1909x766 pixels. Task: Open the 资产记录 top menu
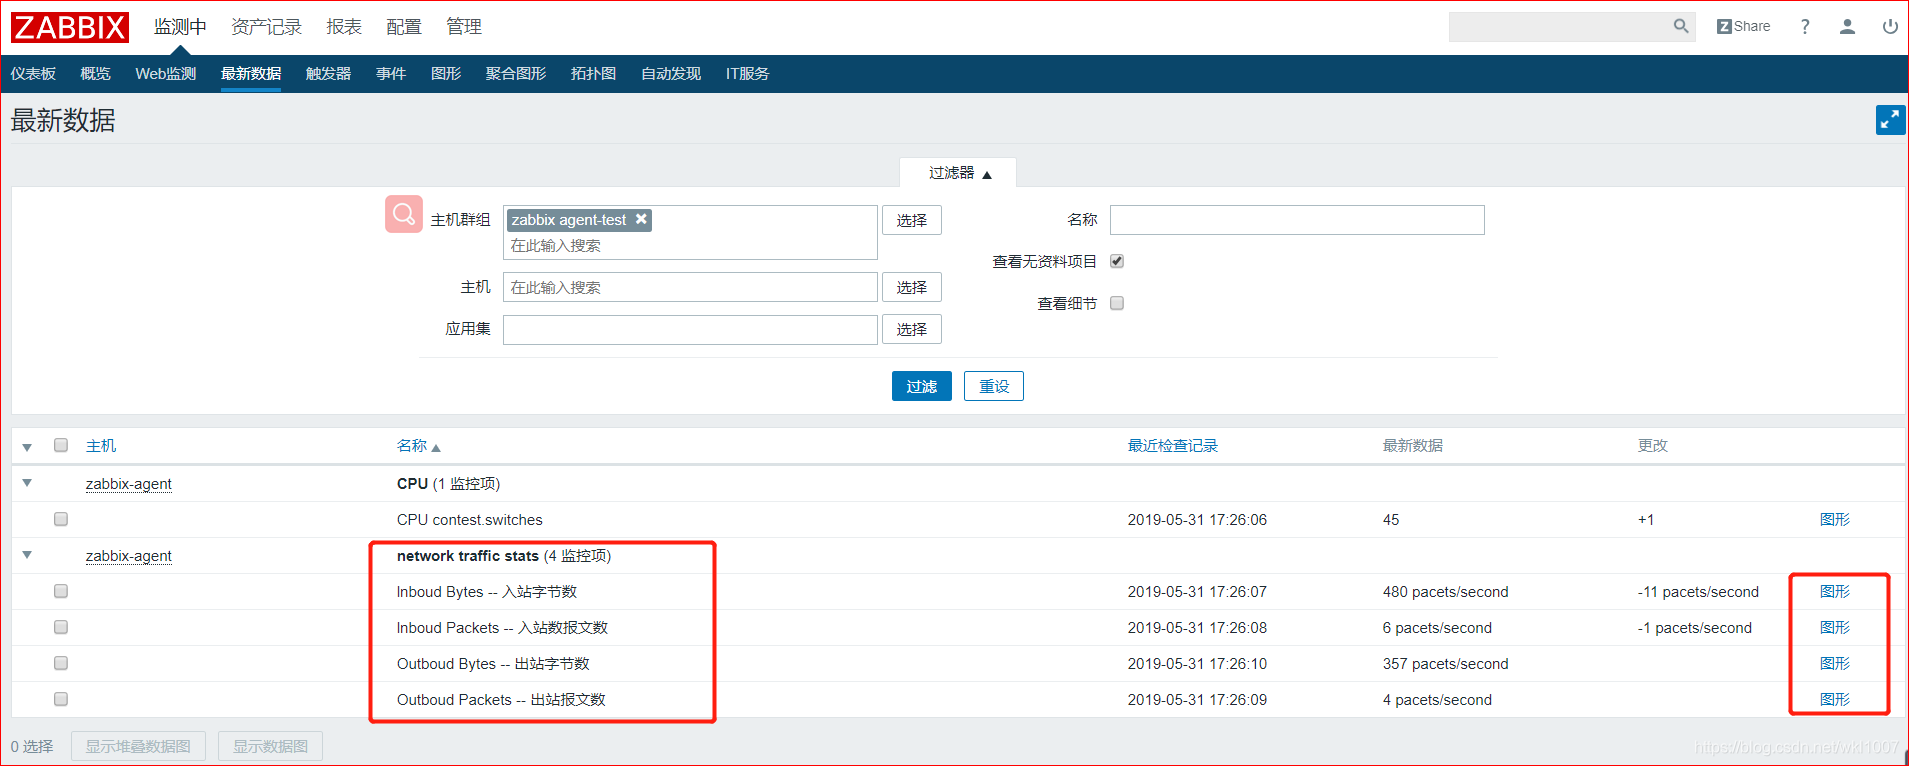tap(266, 27)
